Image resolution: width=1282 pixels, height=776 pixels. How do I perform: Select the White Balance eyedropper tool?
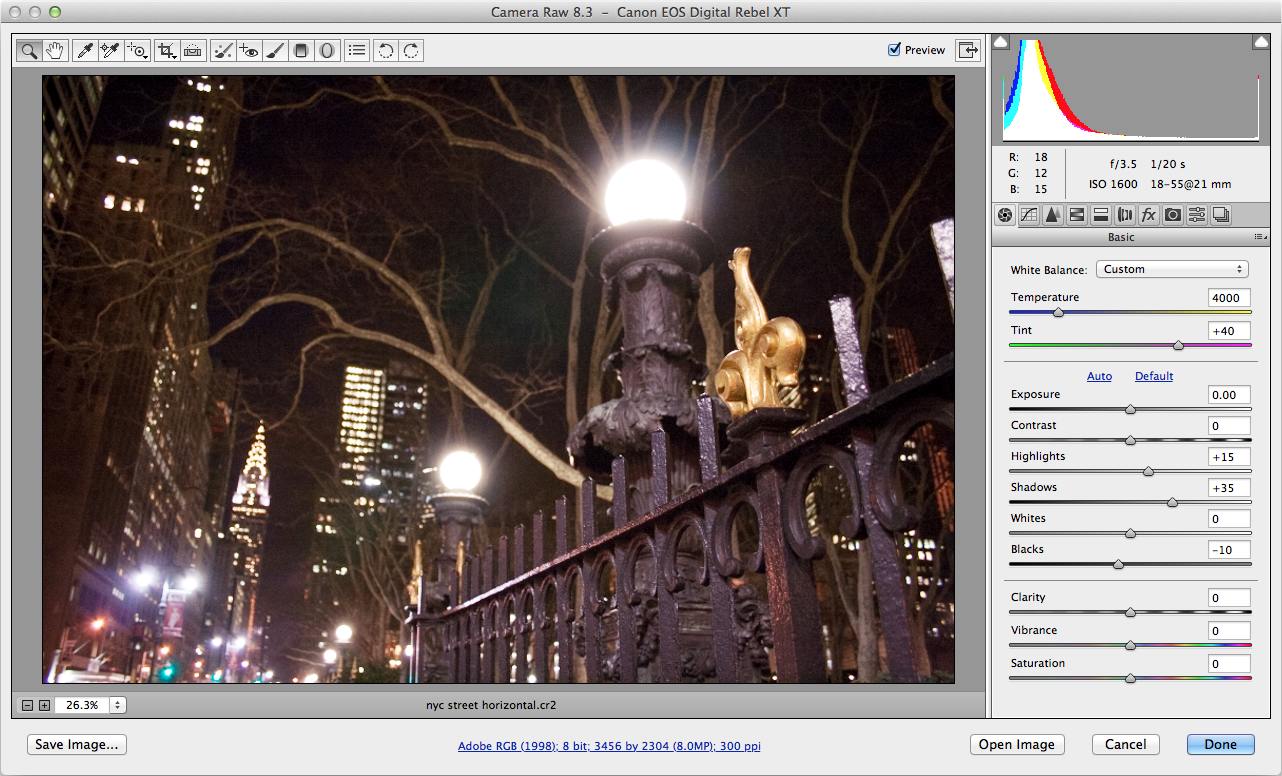tap(85, 50)
